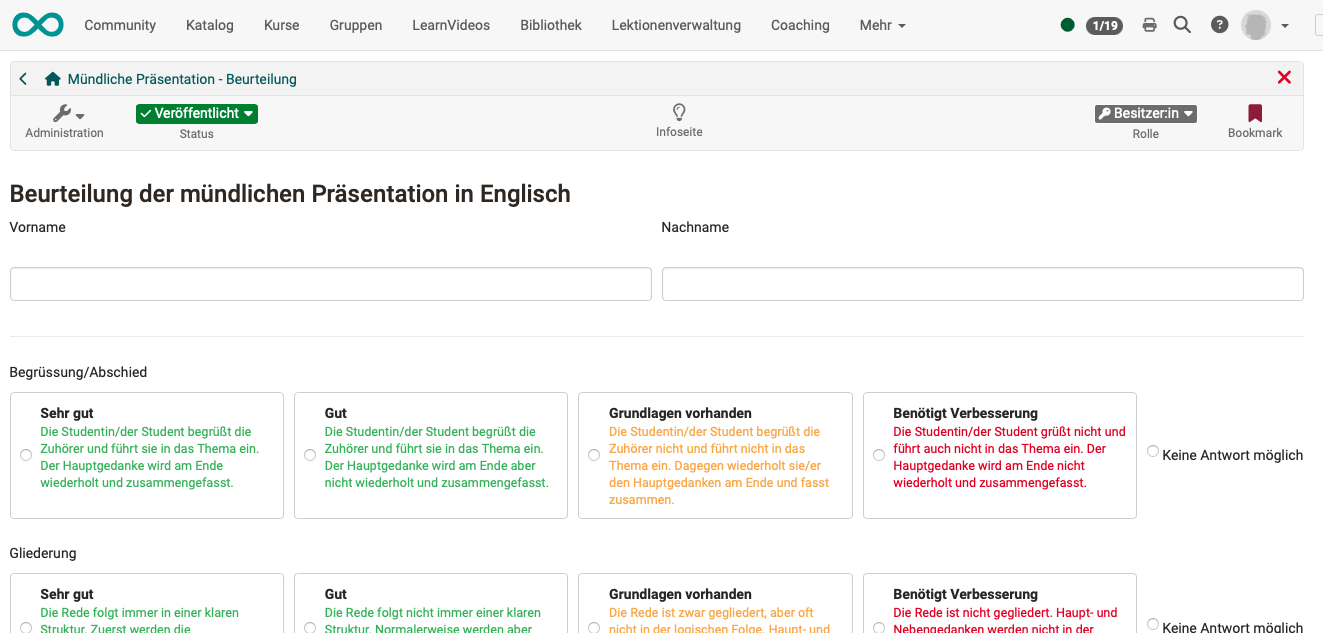The height and width of the screenshot is (633, 1323).
Task: Open Lektionenverwaltung from the top navigation
Action: [676, 24]
